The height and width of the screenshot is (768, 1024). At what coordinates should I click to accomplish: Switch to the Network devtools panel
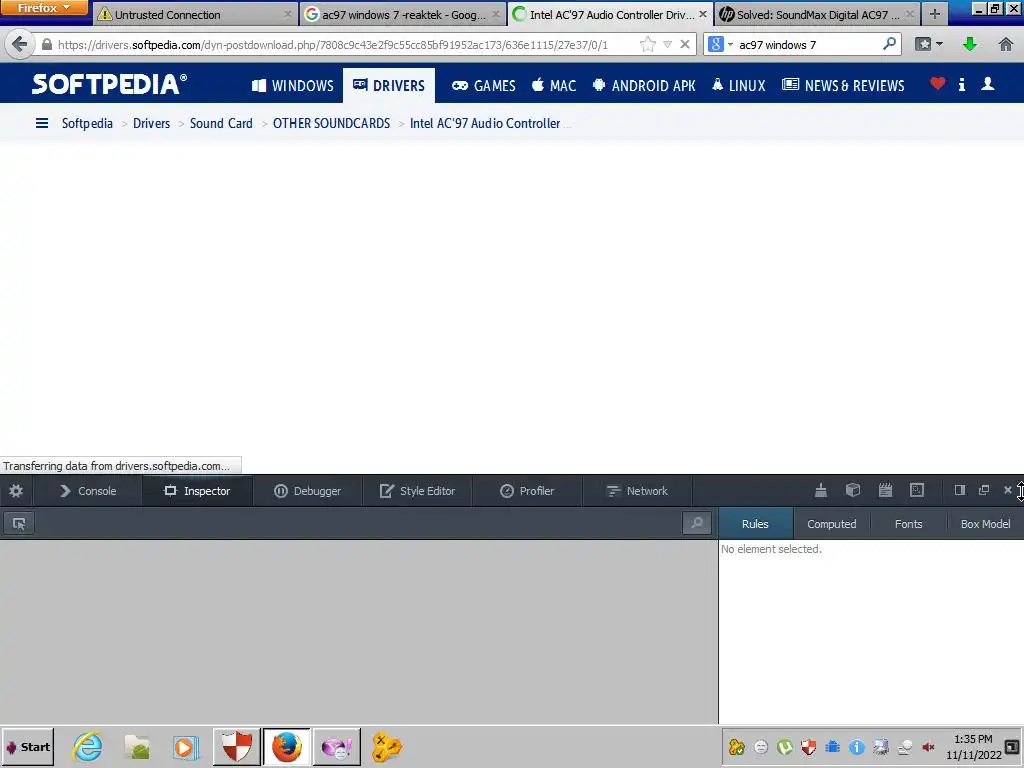tap(637, 491)
